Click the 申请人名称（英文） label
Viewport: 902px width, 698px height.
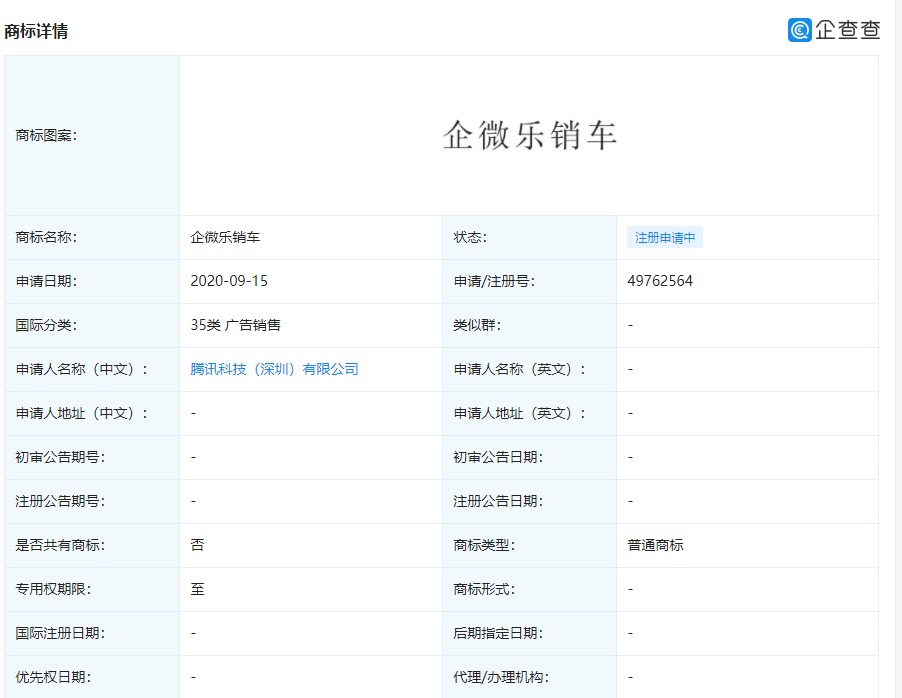520,369
